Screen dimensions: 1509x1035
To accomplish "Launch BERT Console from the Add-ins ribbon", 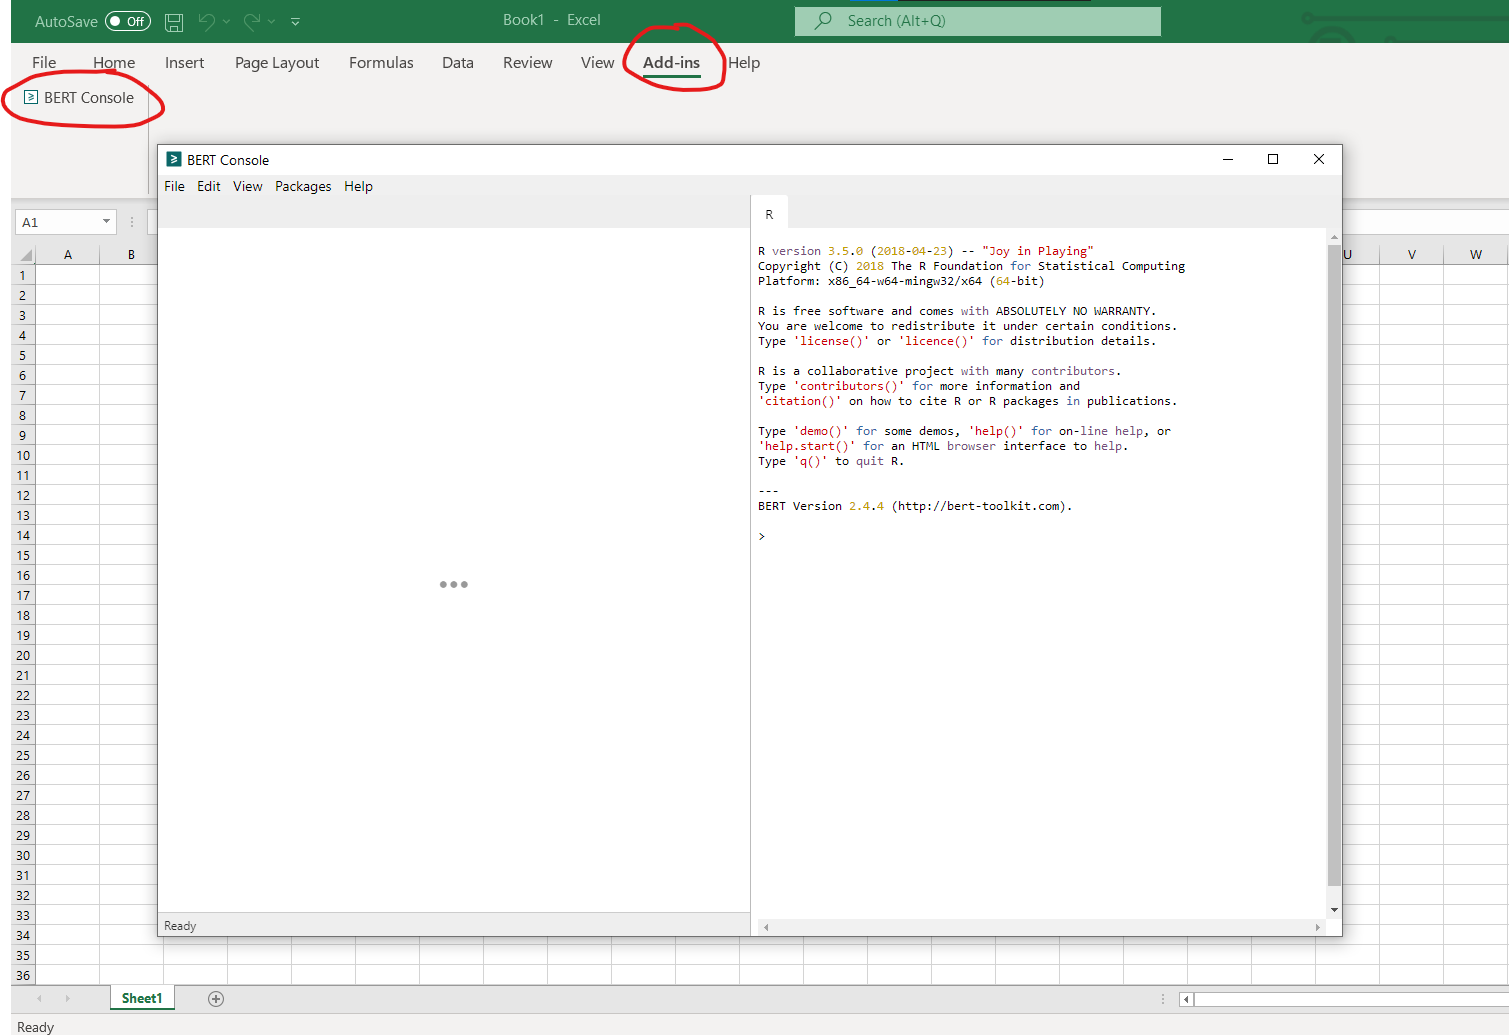I will [x=79, y=97].
